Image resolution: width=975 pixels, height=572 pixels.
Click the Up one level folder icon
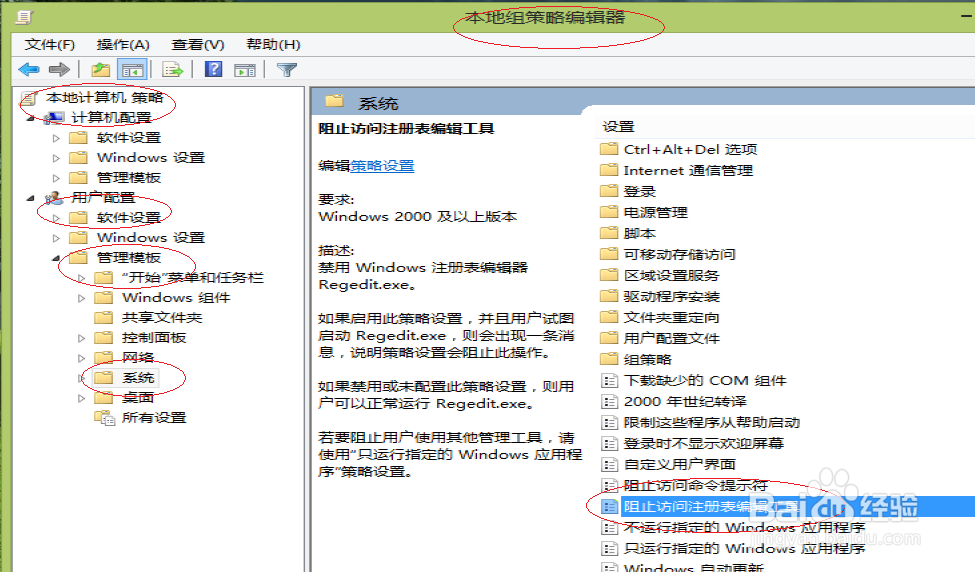[100, 70]
